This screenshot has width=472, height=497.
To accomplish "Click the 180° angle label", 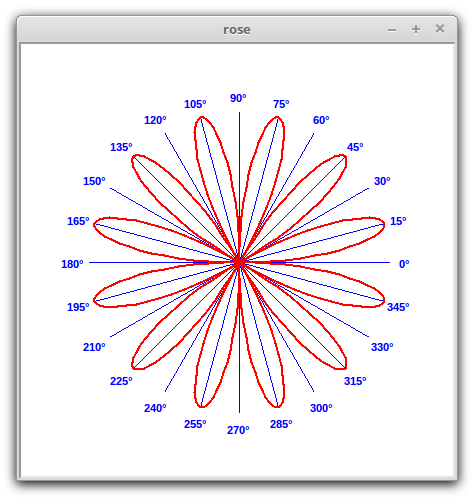I will pyautogui.click(x=72, y=264).
